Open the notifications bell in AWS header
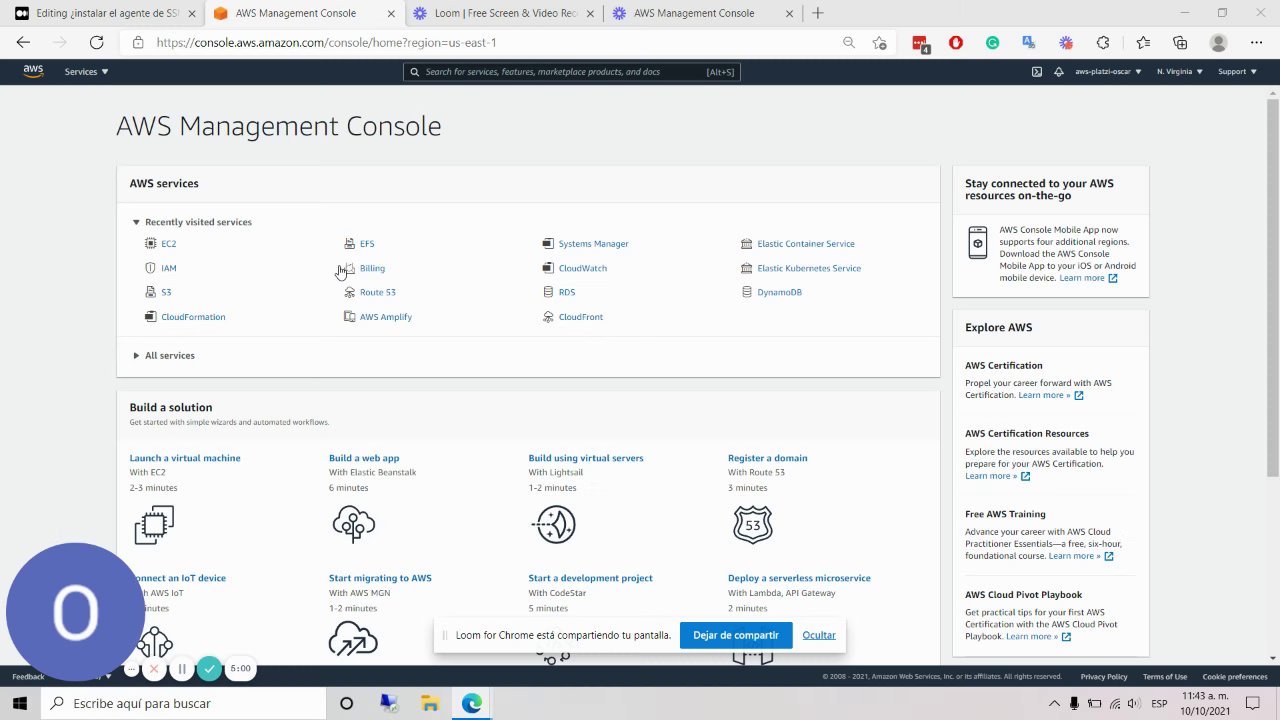 [1059, 72]
